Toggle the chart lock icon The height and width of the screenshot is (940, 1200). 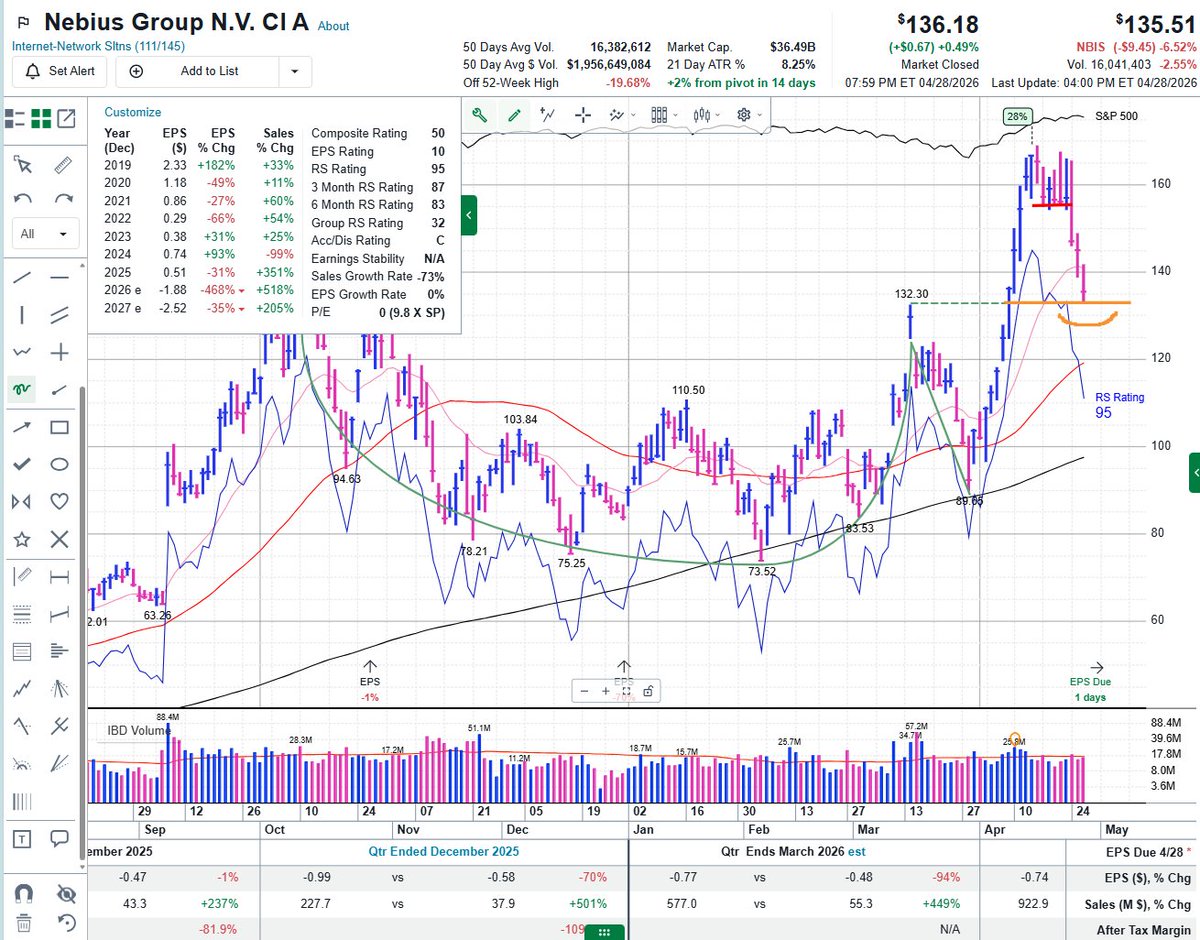coord(649,691)
